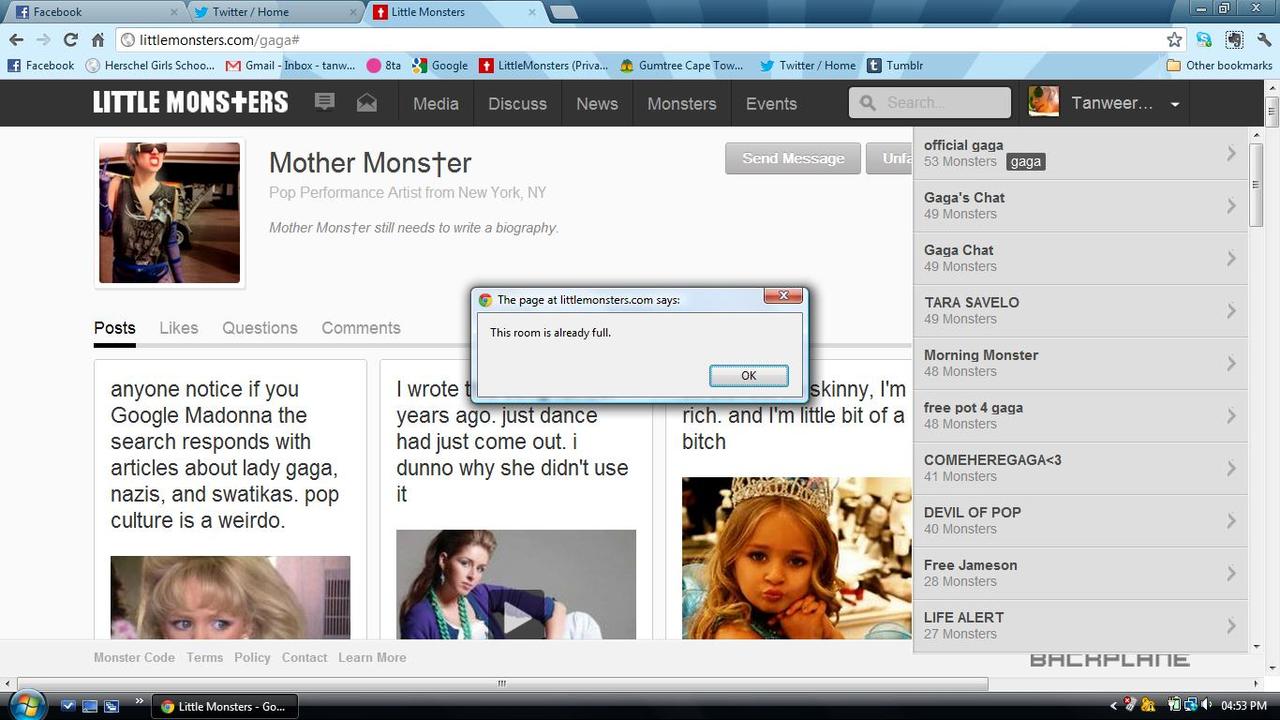Open the Gumtree Cape Town bookmark
This screenshot has height=720, width=1280.
(x=682, y=65)
